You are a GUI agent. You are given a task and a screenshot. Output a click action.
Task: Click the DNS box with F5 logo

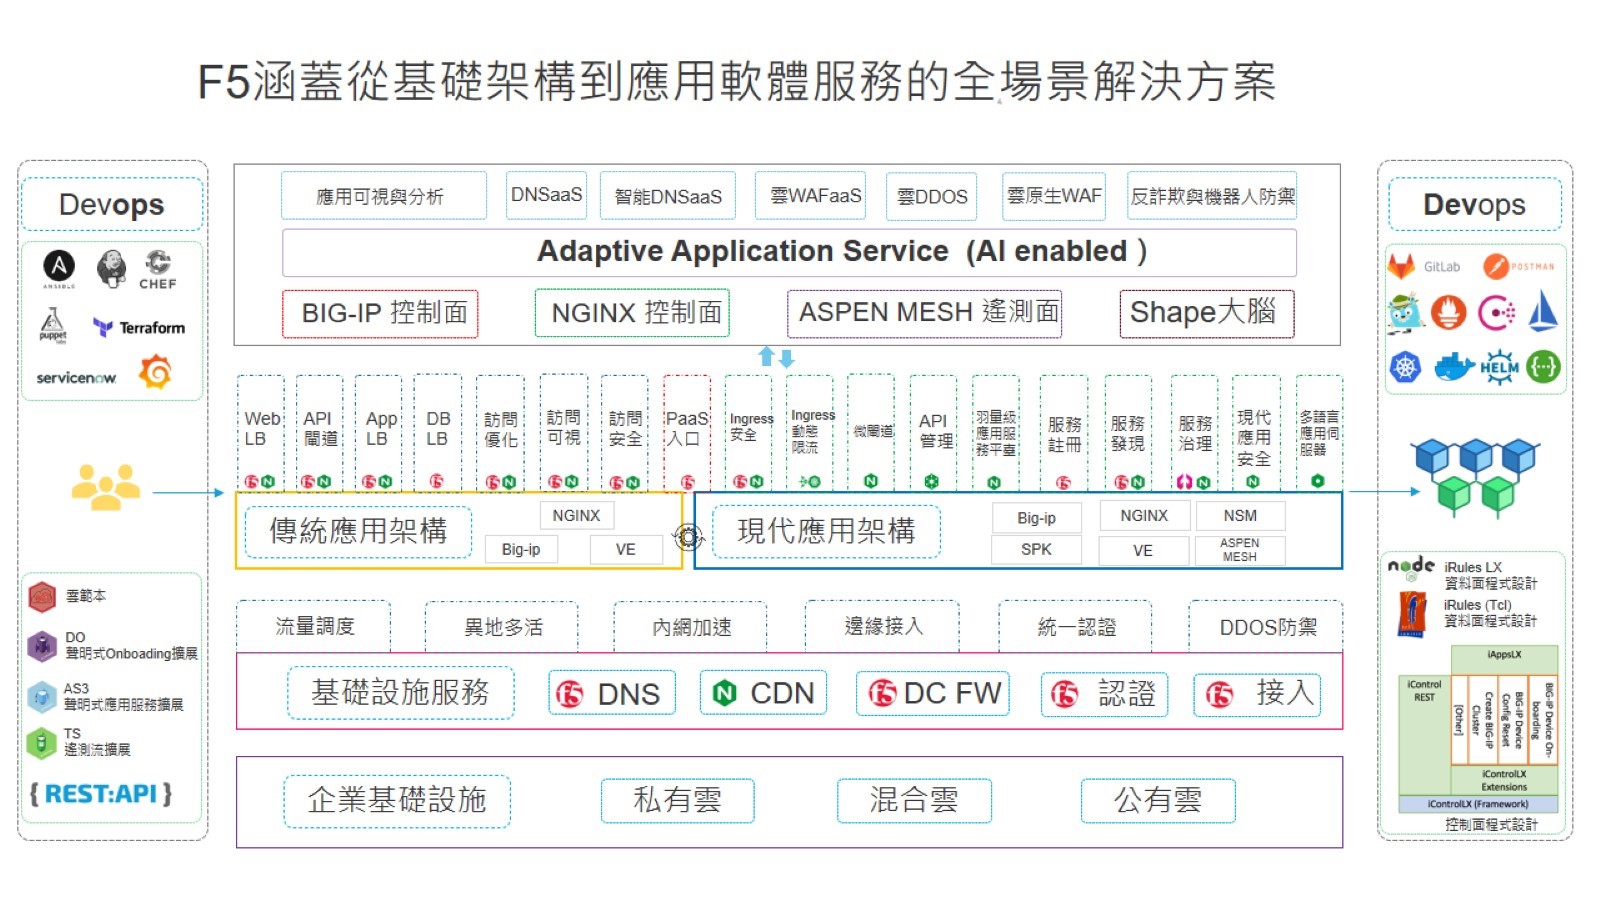[x=612, y=693]
